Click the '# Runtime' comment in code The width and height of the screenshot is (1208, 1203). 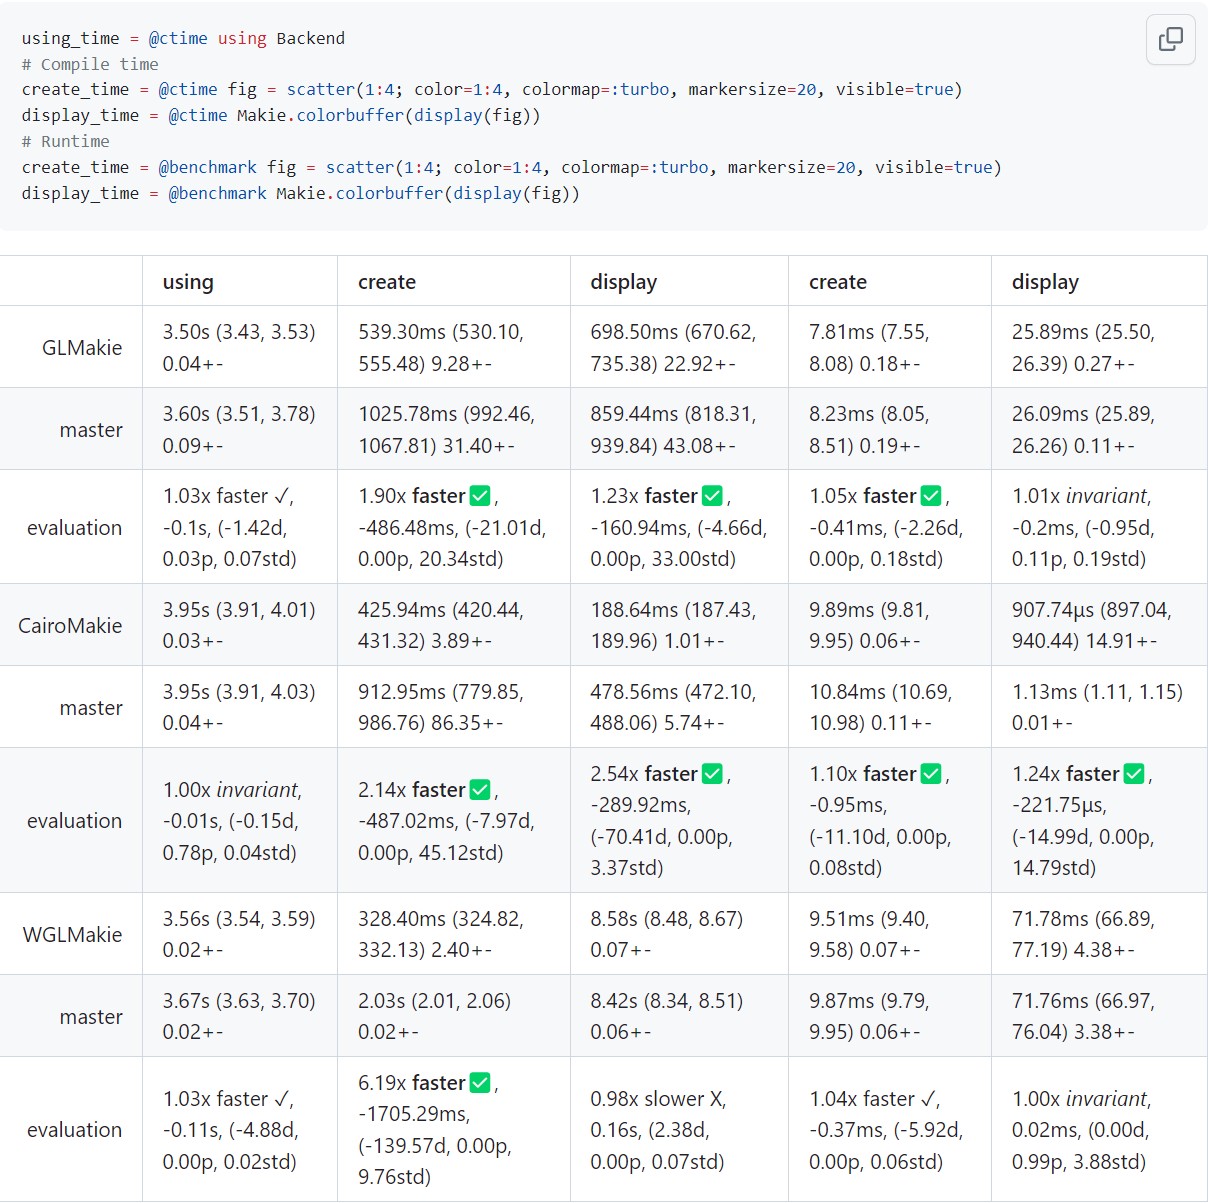(x=66, y=142)
